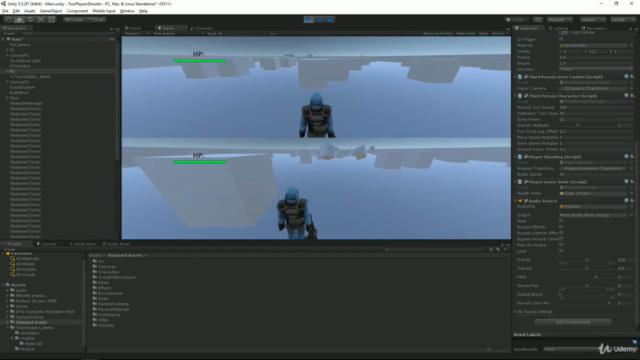Screen dimensions: 640x360
Task: Pick Material object via circle selector
Action: point(631,46)
